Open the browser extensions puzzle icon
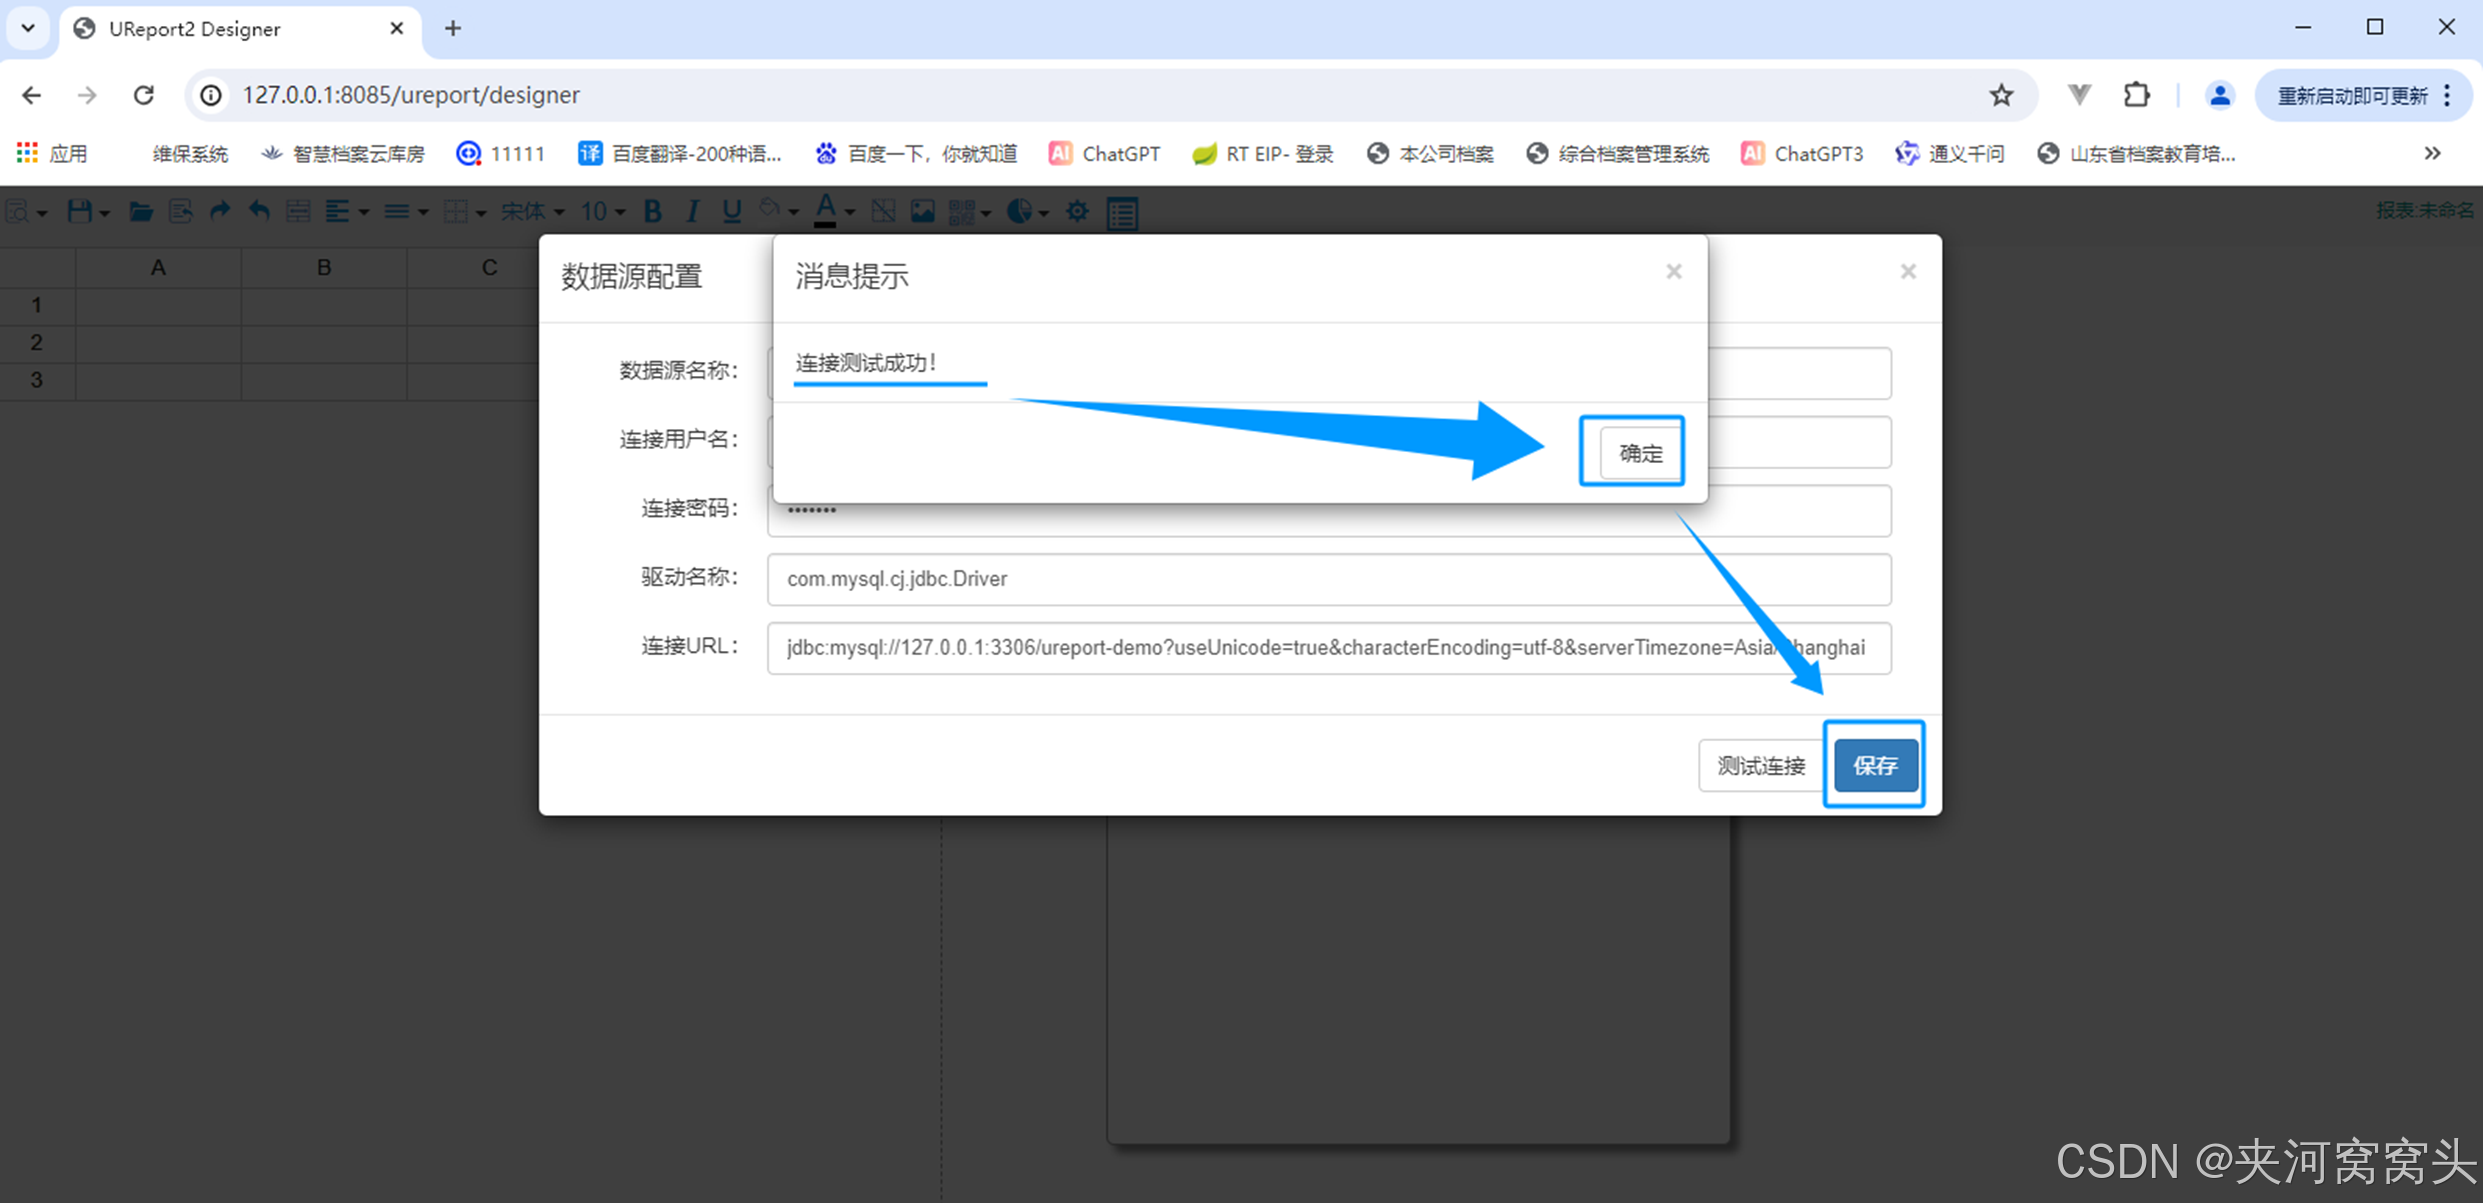Screen dimensions: 2483x1203 click(x=2136, y=95)
